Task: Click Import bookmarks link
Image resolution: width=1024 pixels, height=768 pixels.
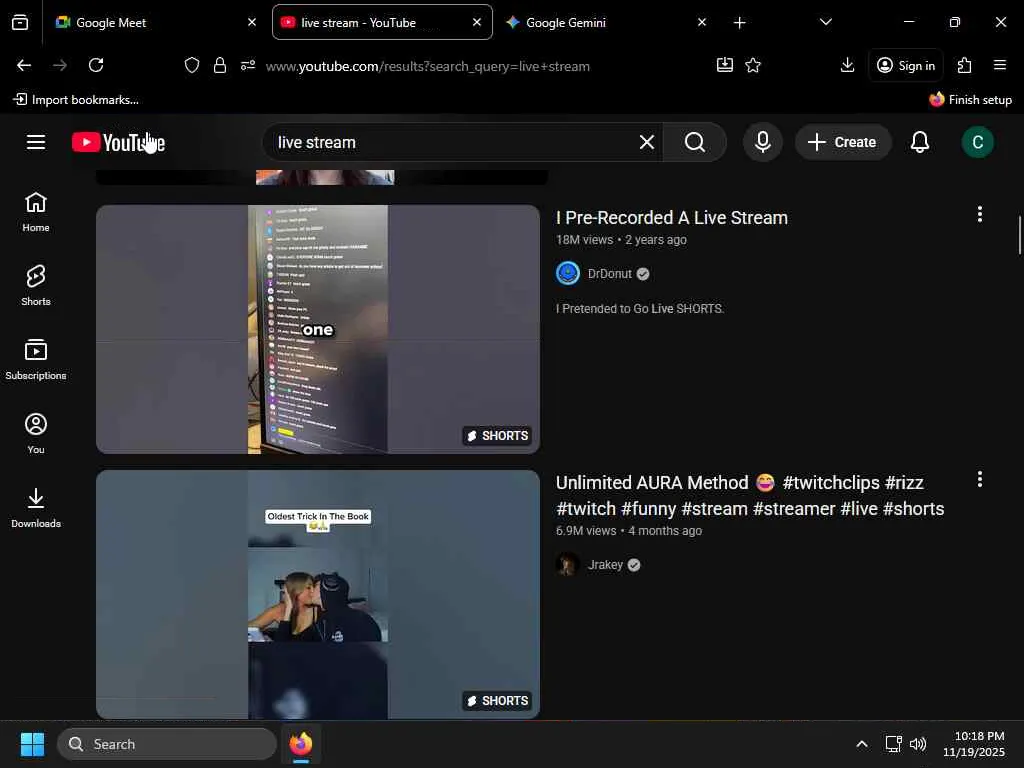Action: (76, 100)
